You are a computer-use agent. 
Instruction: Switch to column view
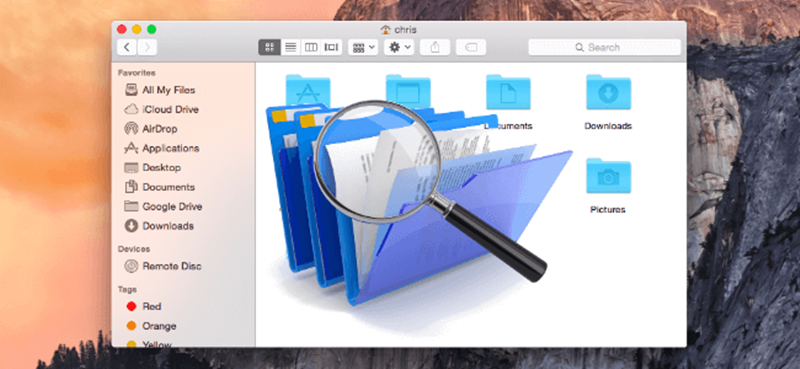coord(311,47)
